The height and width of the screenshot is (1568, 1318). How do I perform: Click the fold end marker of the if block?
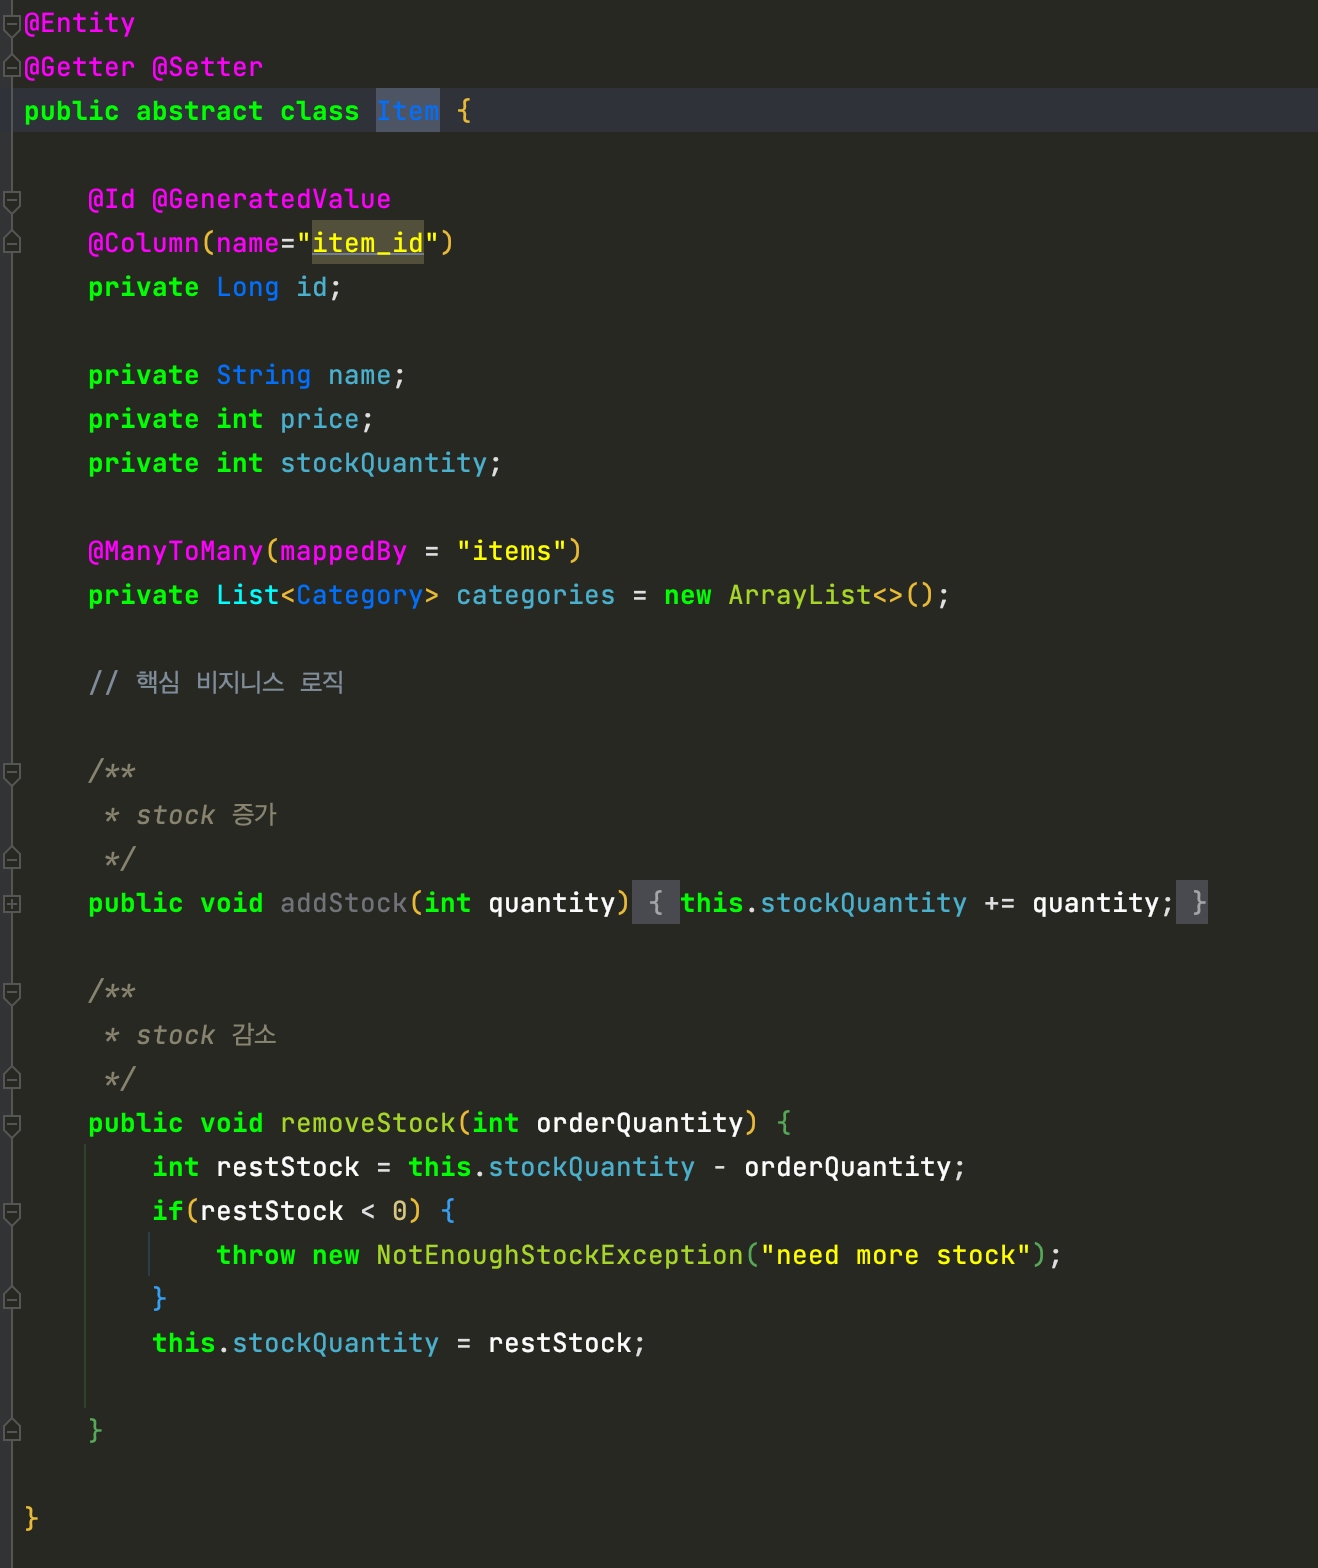(12, 1299)
